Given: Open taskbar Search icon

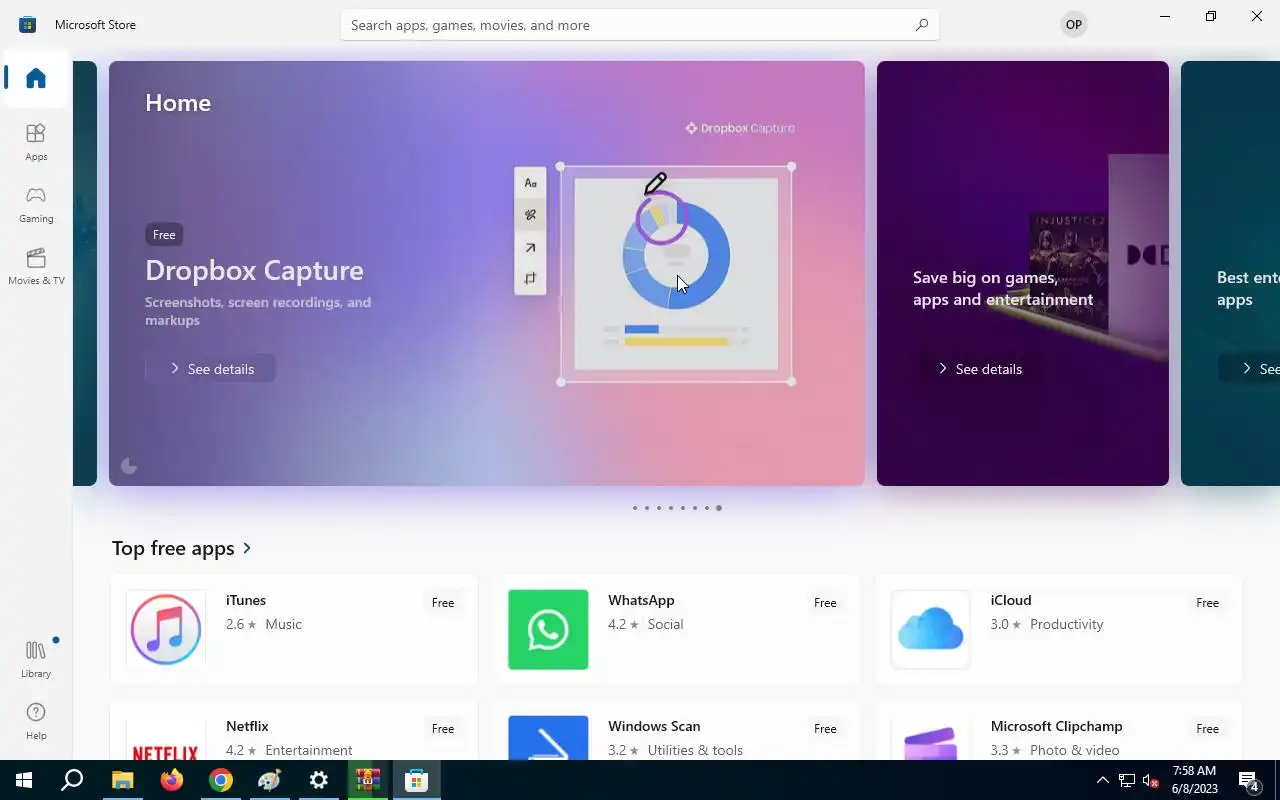Looking at the screenshot, I should pos(72,780).
